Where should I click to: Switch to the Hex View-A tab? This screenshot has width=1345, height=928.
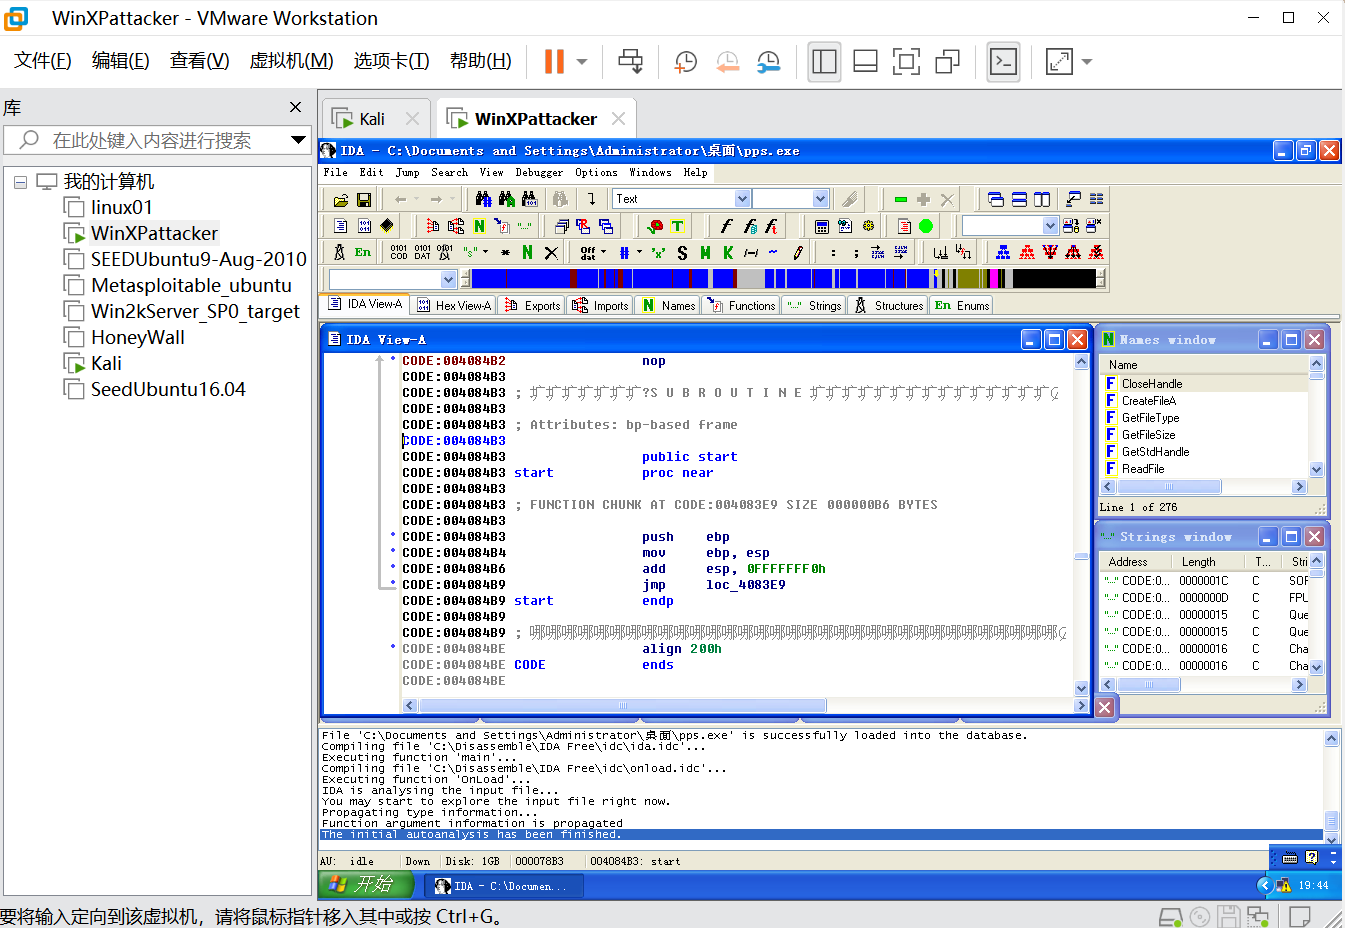pyautogui.click(x=454, y=305)
